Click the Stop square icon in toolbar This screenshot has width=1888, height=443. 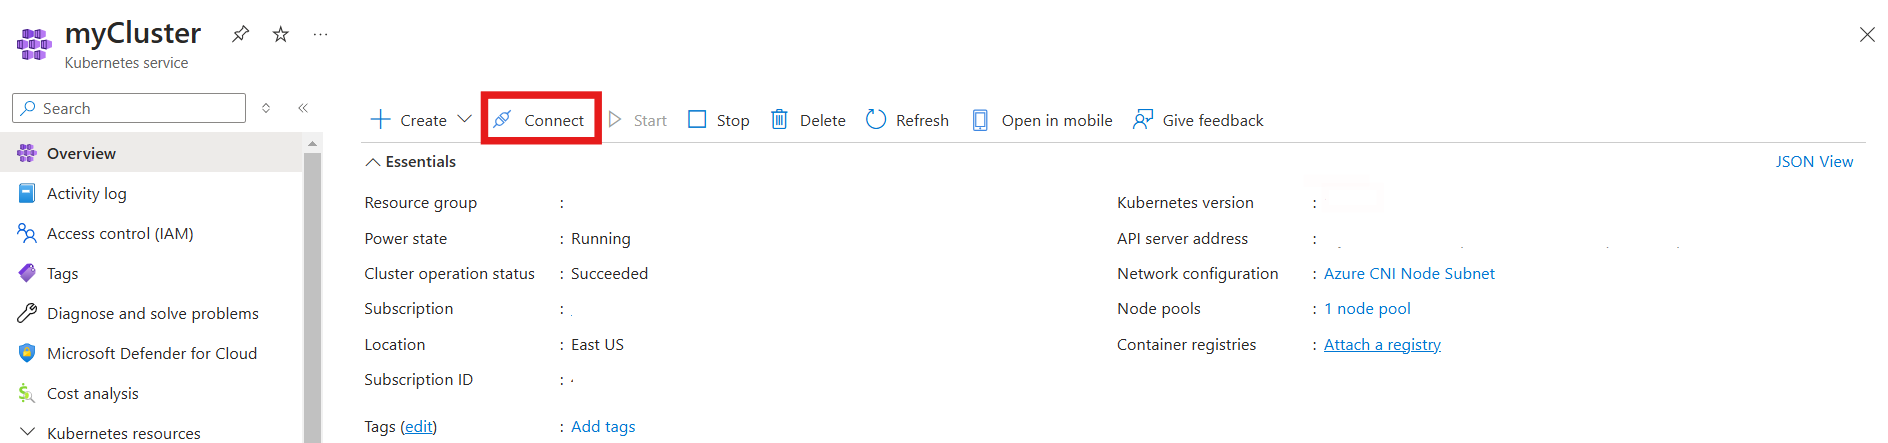(697, 120)
